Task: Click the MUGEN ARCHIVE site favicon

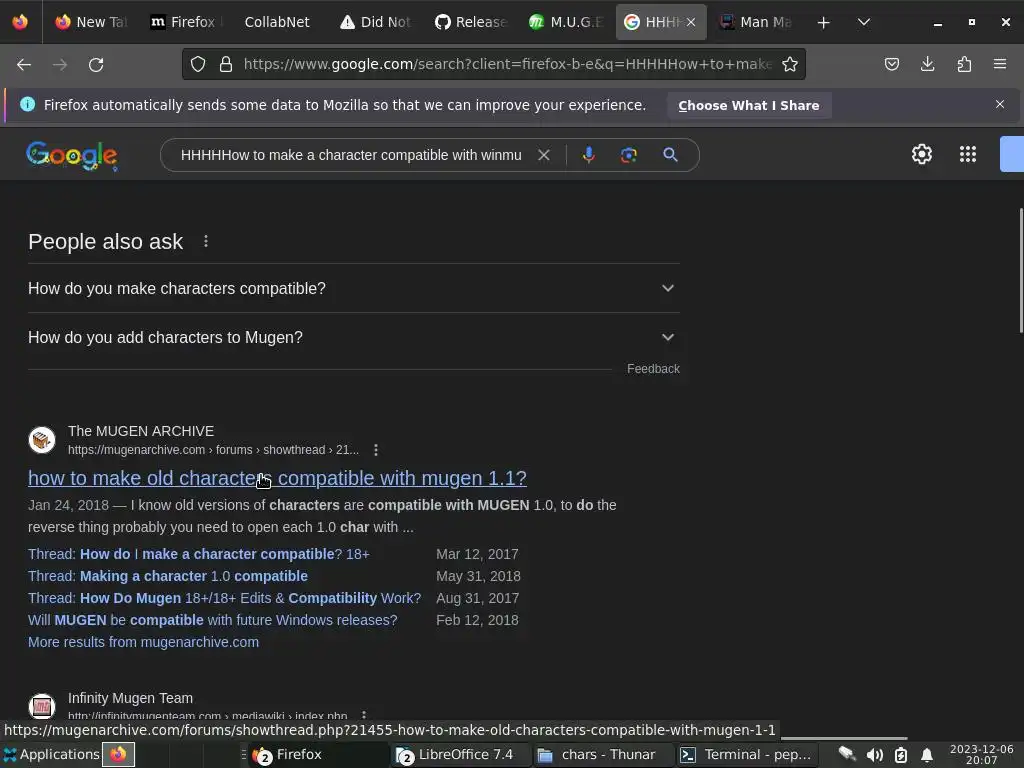Action: tap(42, 440)
